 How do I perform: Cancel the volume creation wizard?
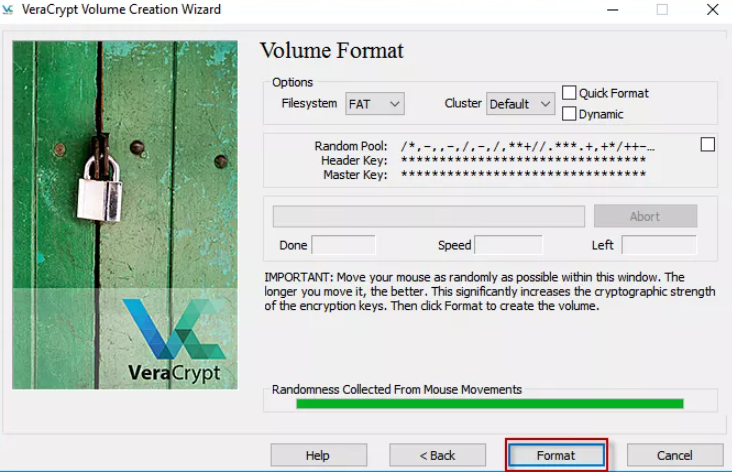point(675,455)
